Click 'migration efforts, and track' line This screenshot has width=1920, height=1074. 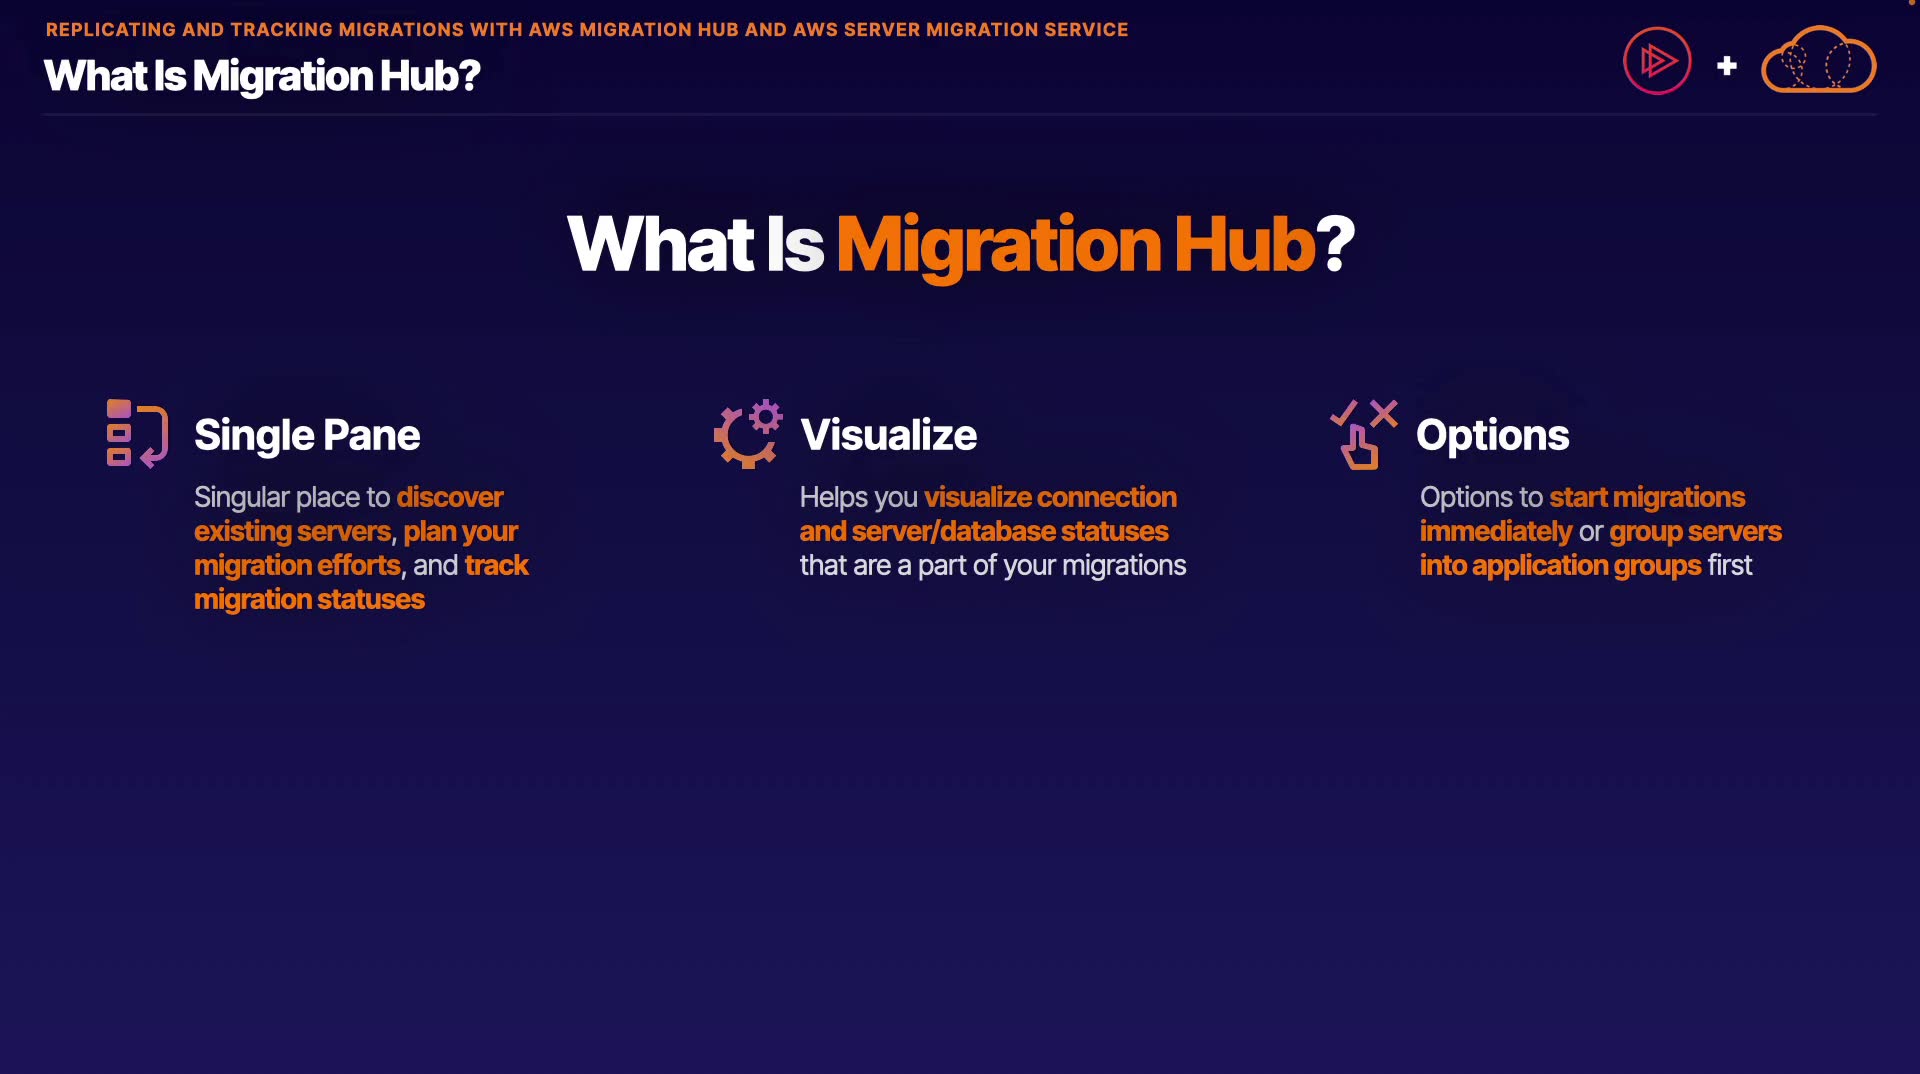[x=361, y=565]
